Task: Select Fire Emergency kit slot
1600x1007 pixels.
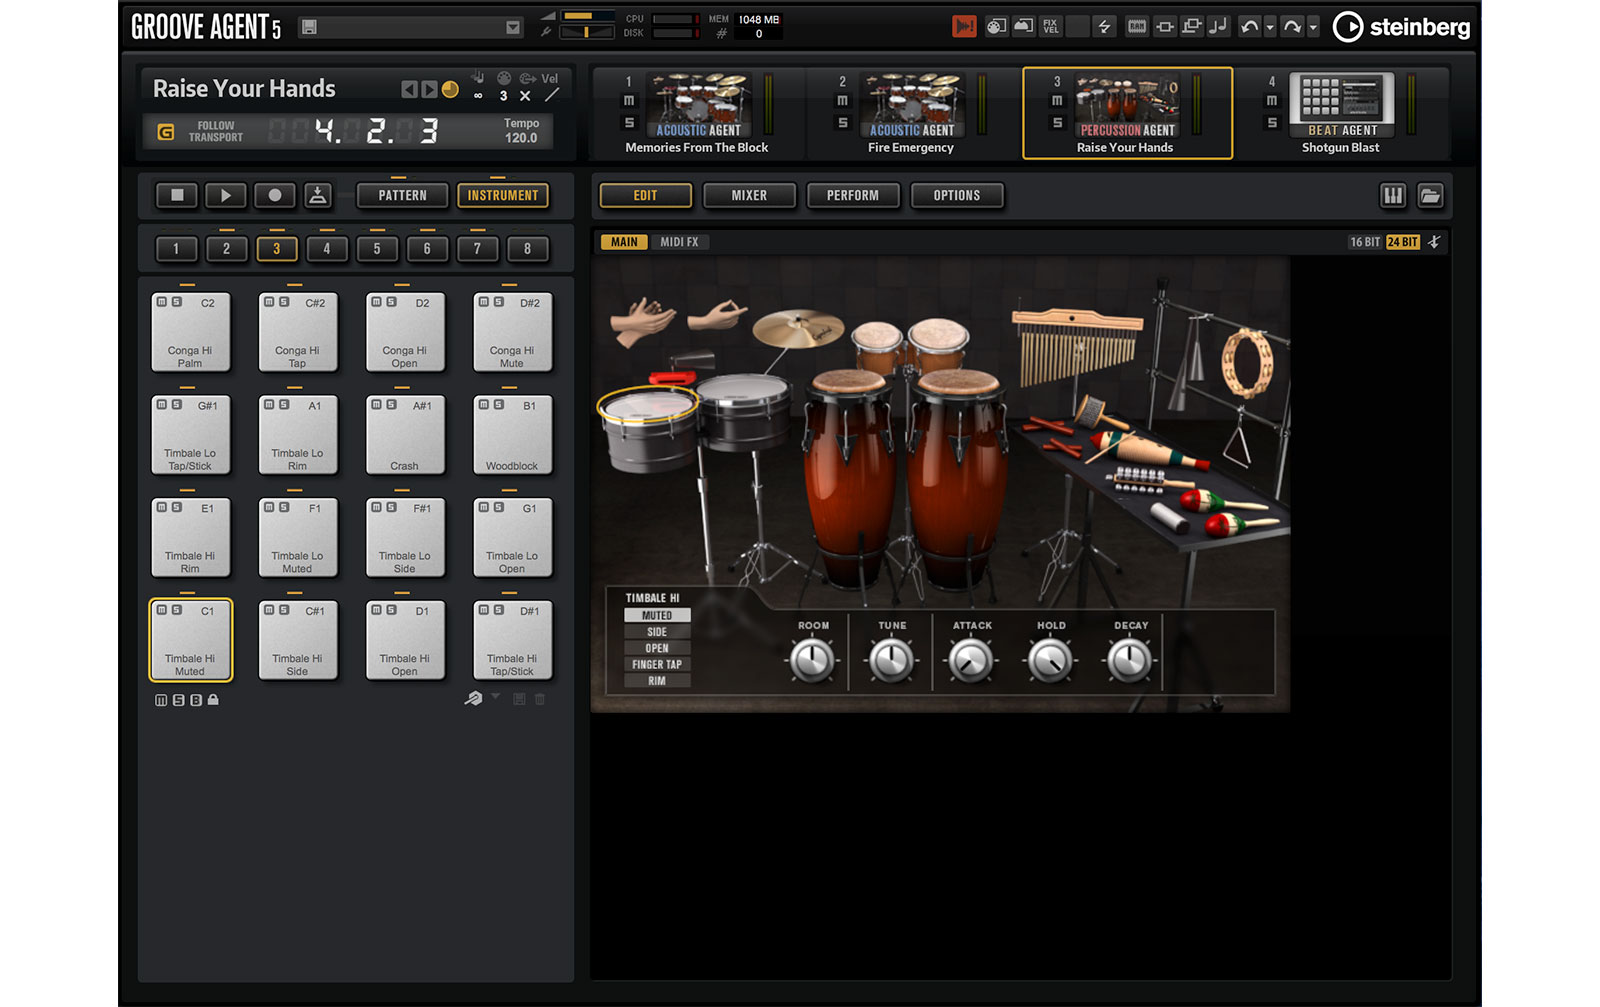Action: point(911,113)
